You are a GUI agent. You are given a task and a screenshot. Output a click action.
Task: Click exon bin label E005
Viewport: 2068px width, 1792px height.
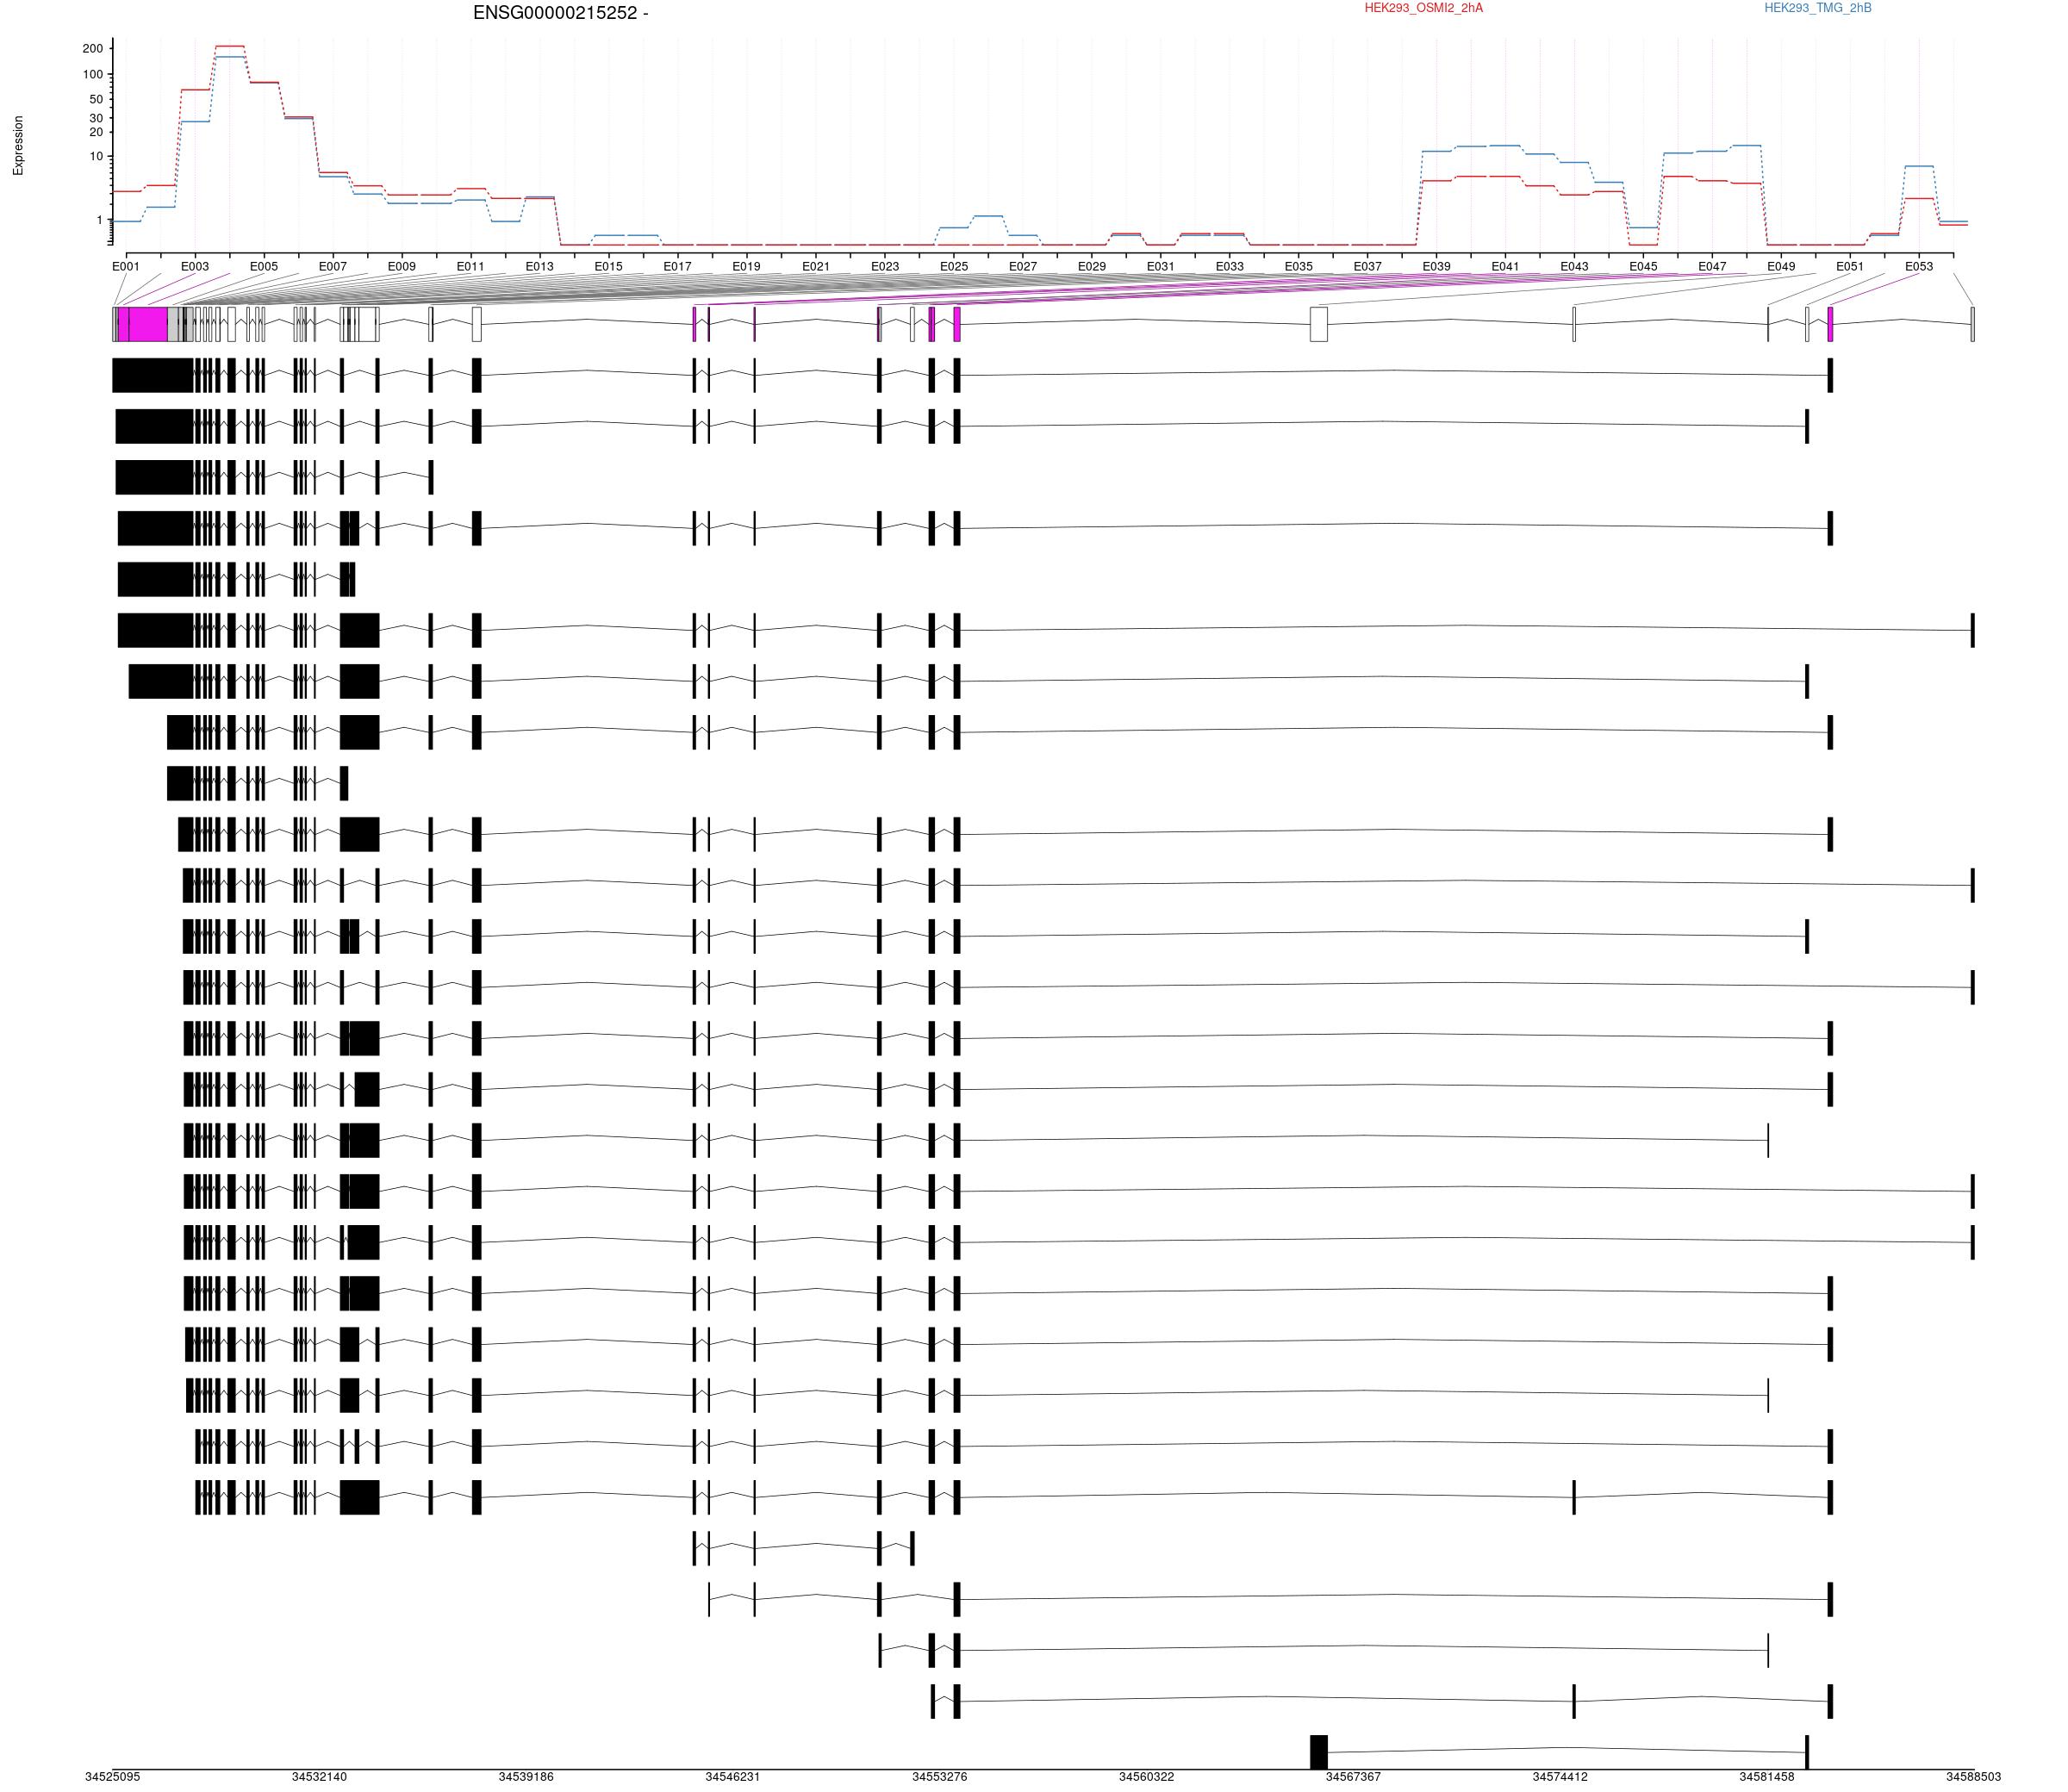[264, 267]
